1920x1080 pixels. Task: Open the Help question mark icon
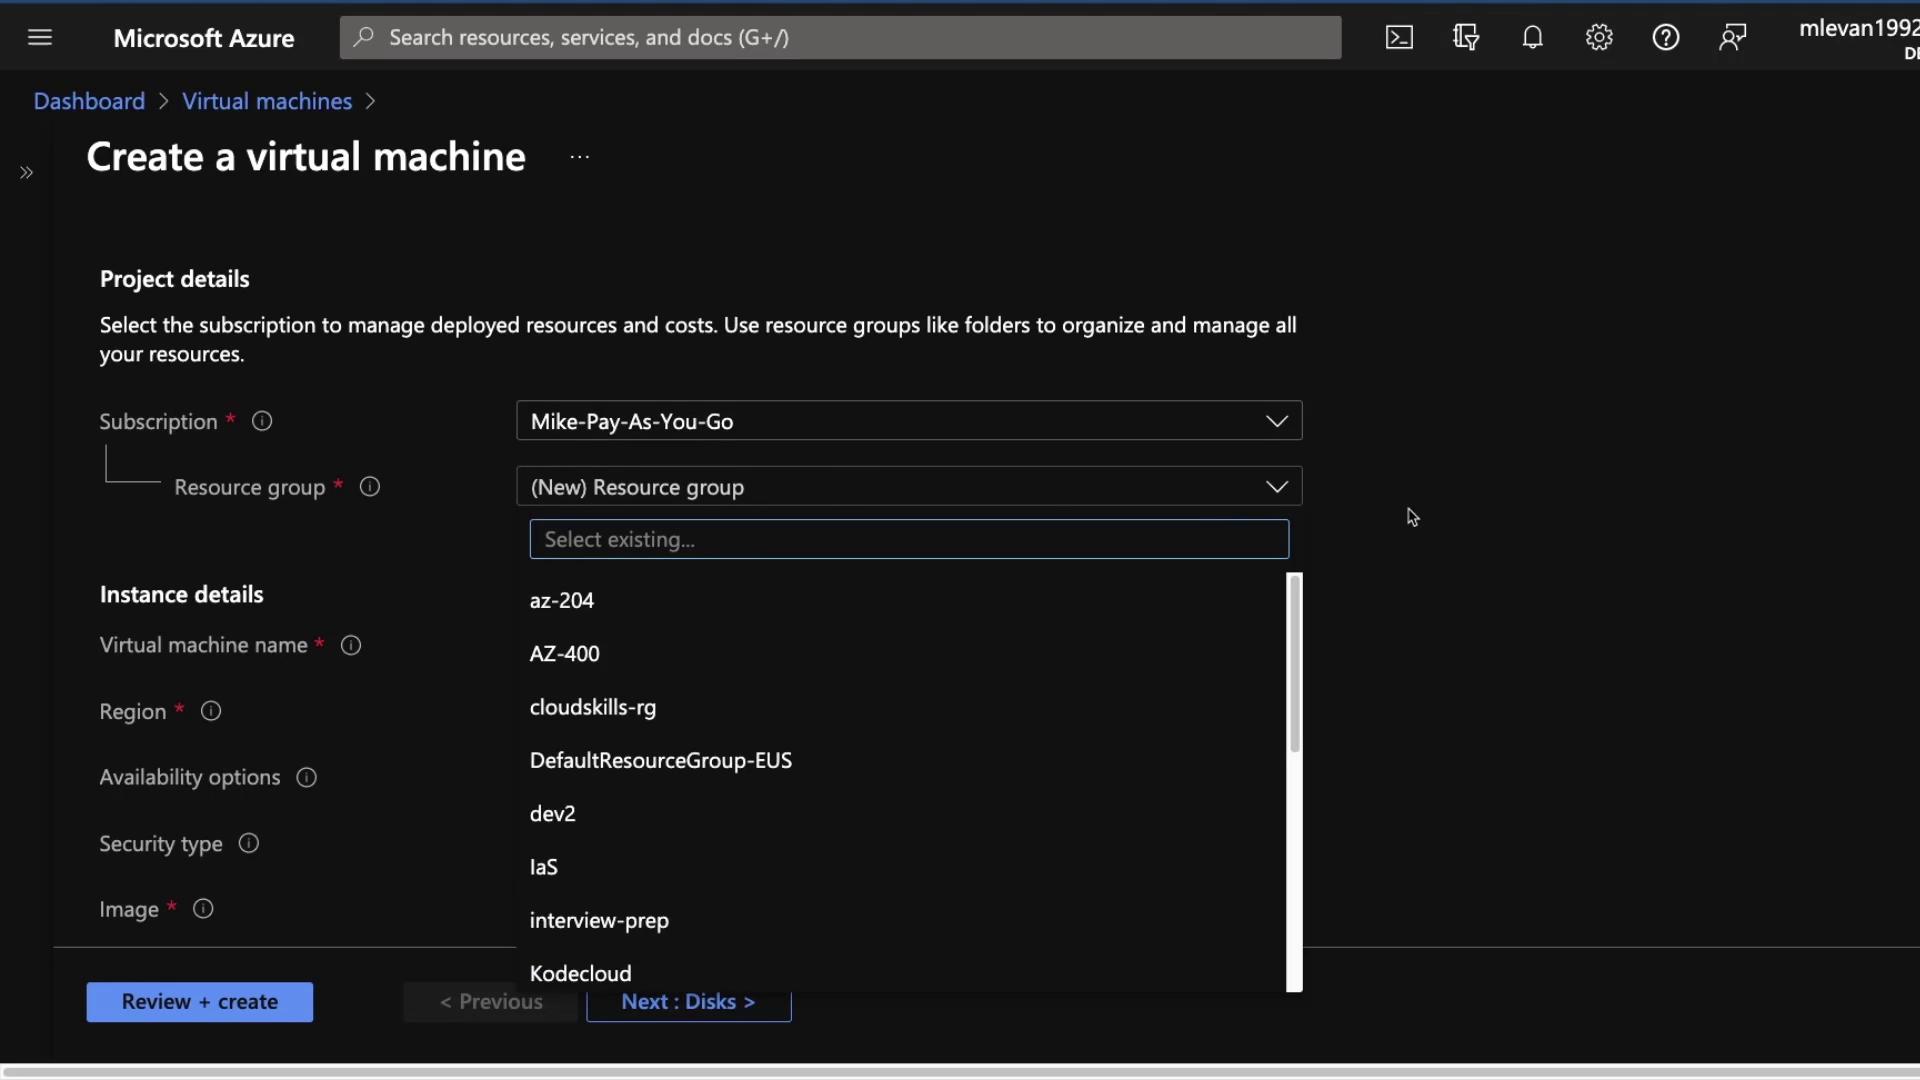[x=1665, y=38]
